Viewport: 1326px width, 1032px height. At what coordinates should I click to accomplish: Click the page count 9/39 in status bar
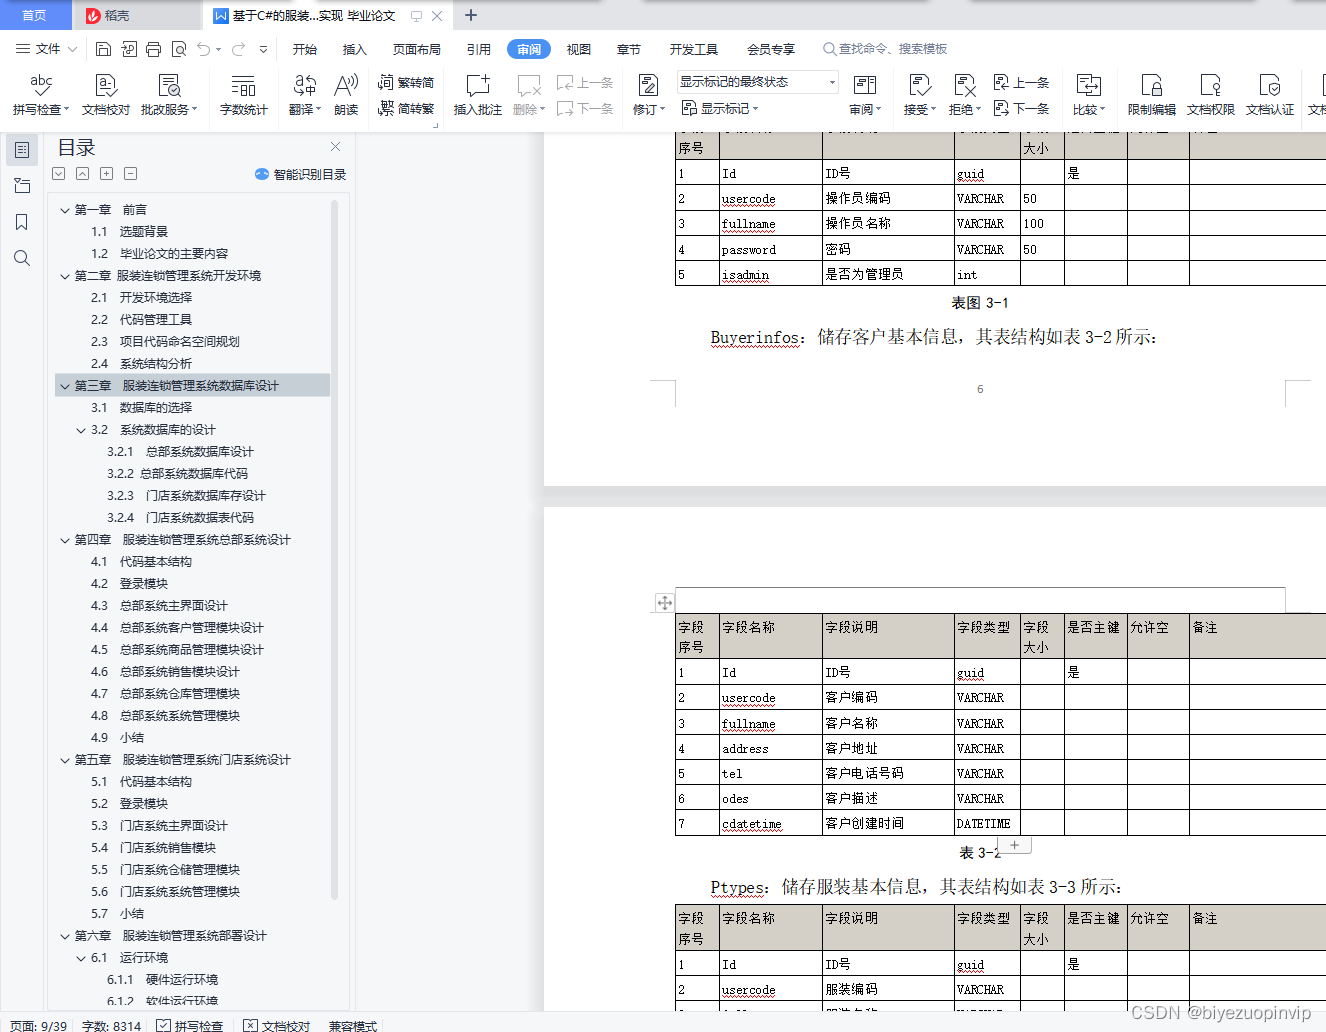(39, 1025)
